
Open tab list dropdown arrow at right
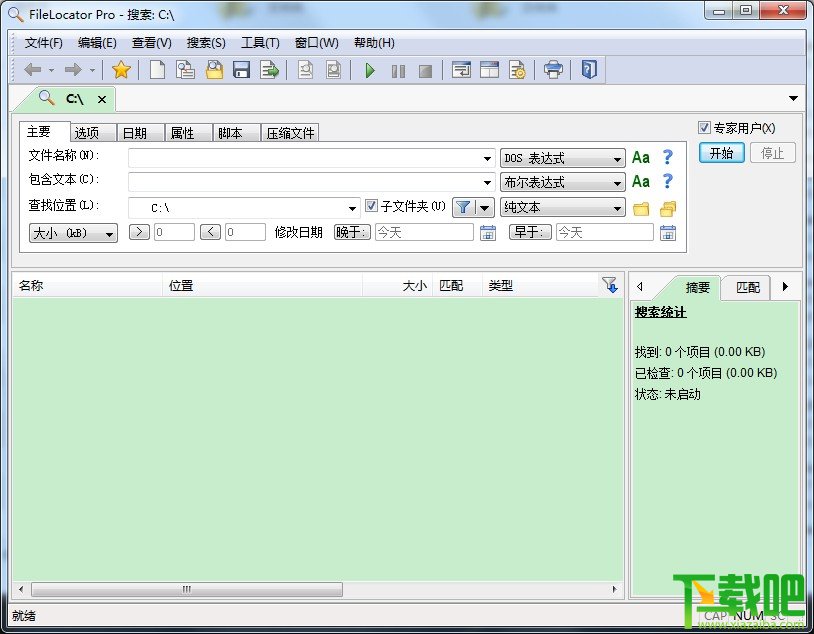[x=793, y=98]
